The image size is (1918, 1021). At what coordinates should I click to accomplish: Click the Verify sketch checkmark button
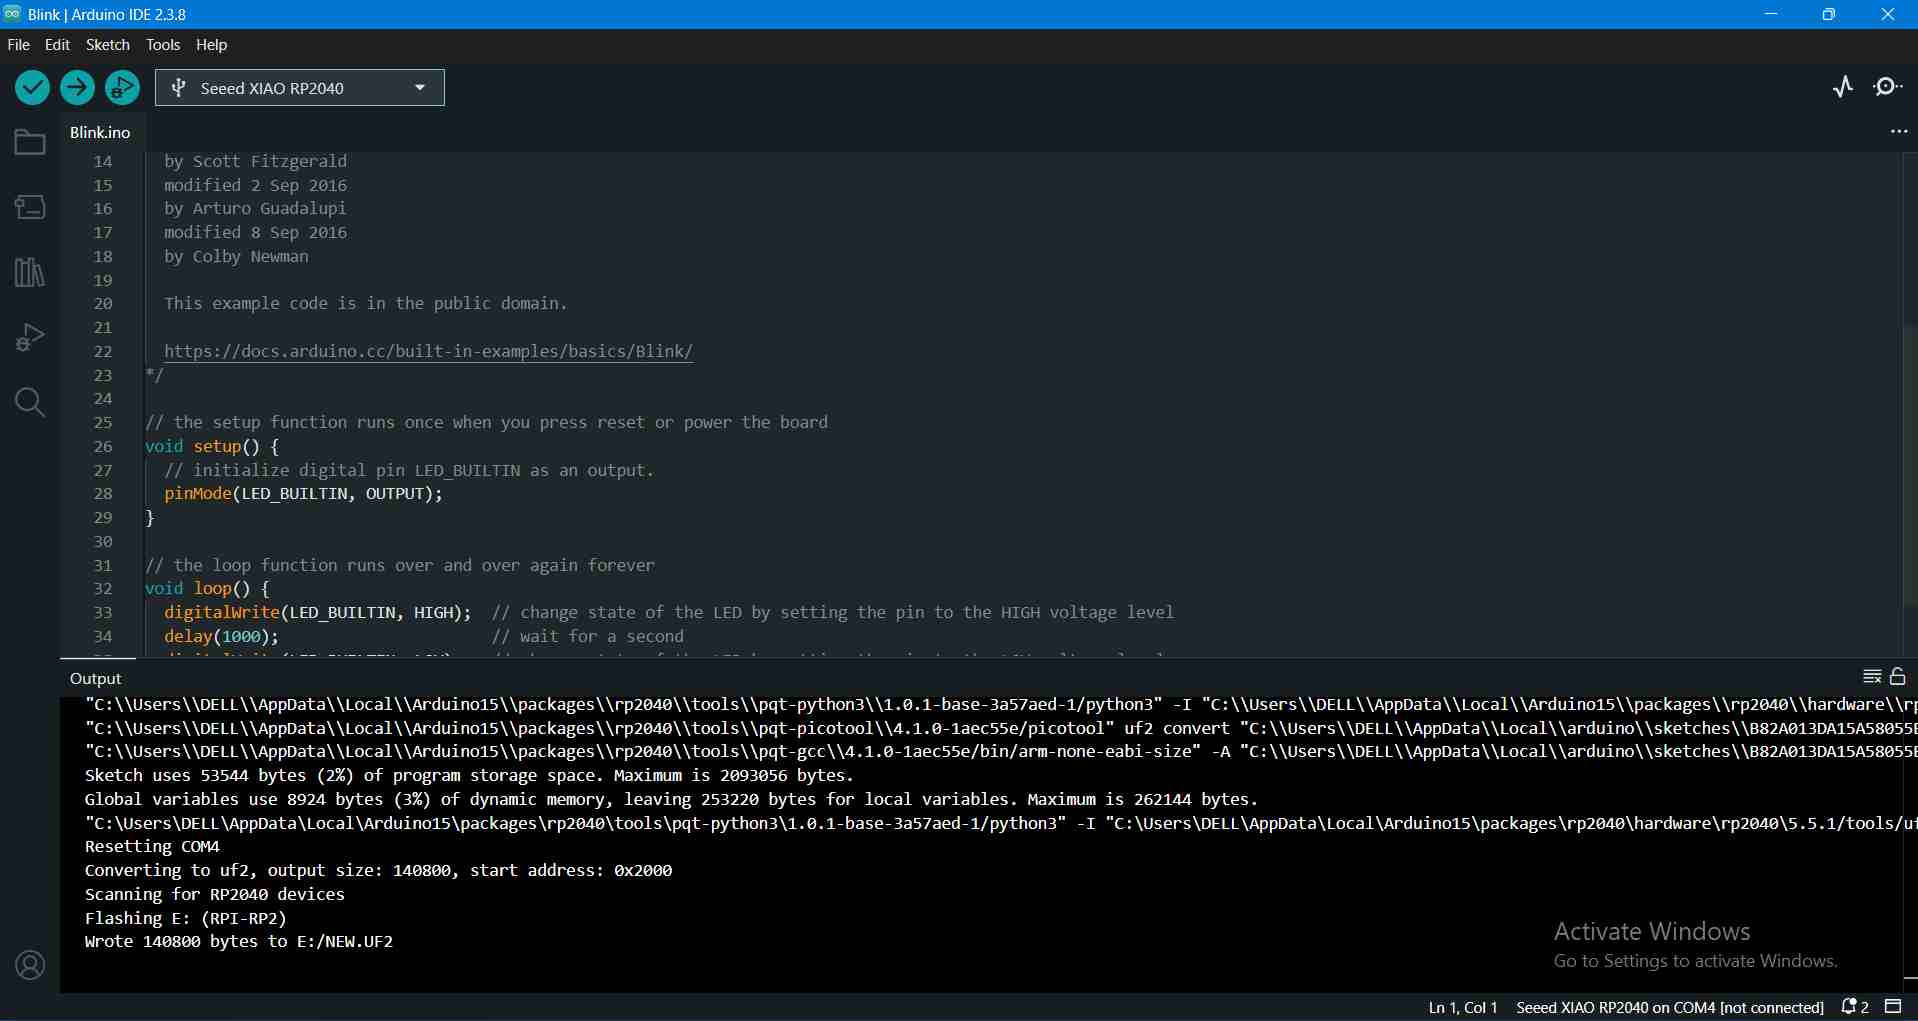(32, 88)
